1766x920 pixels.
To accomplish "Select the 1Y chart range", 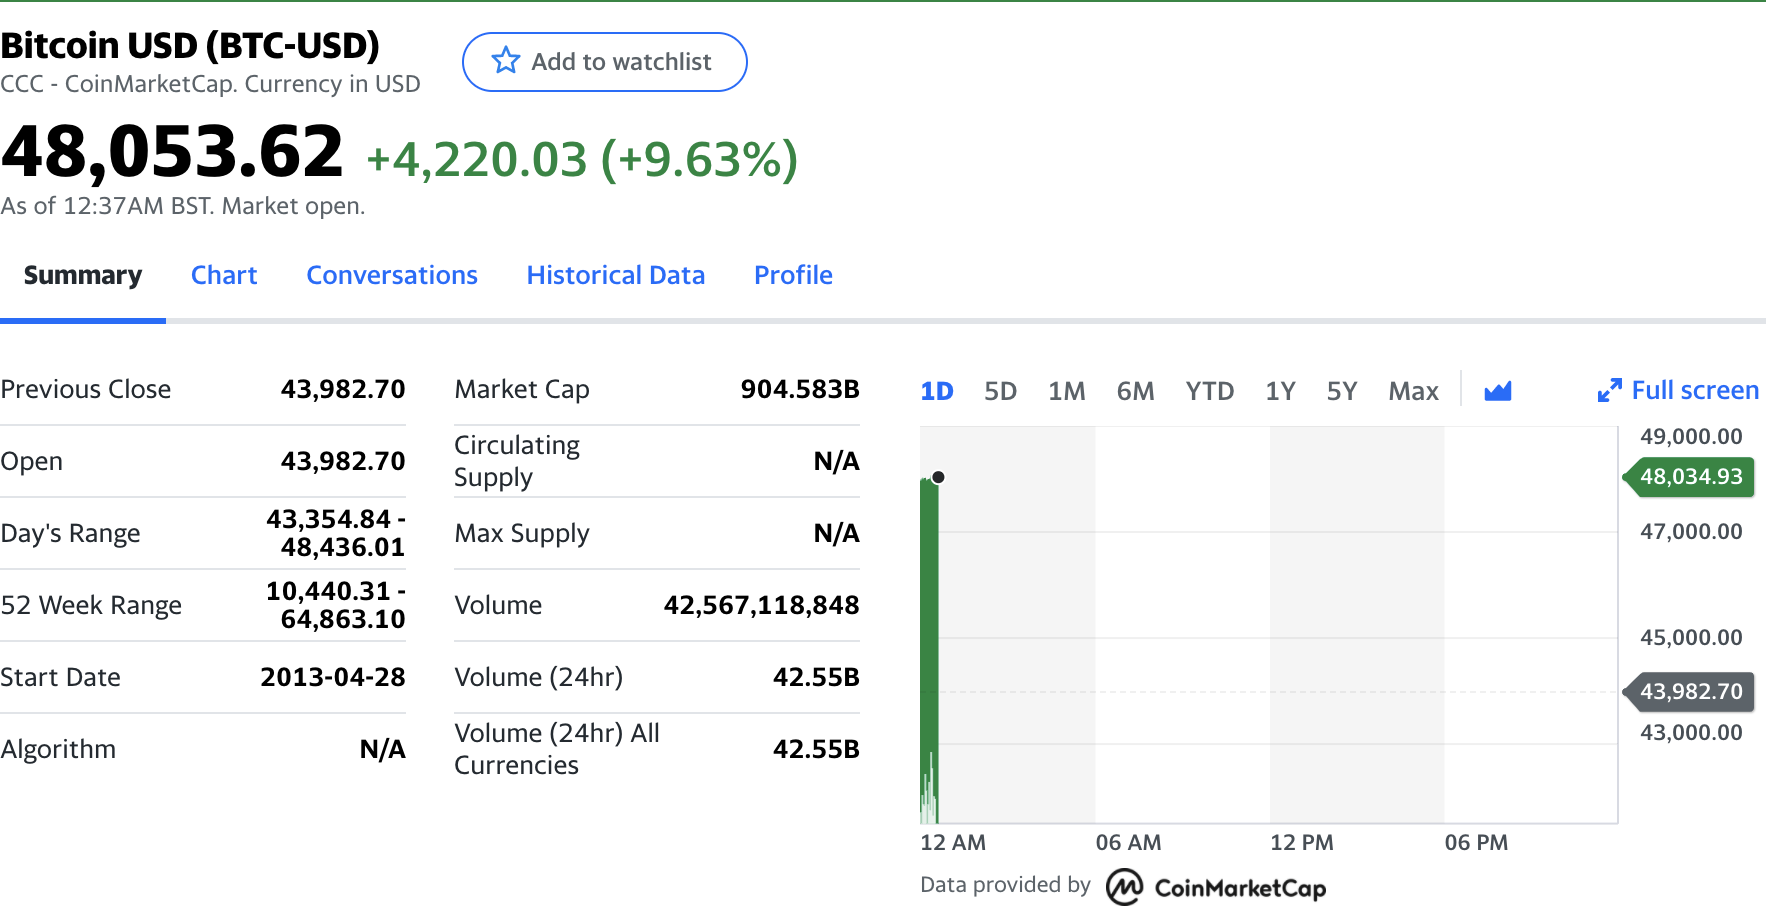I will click(1281, 391).
